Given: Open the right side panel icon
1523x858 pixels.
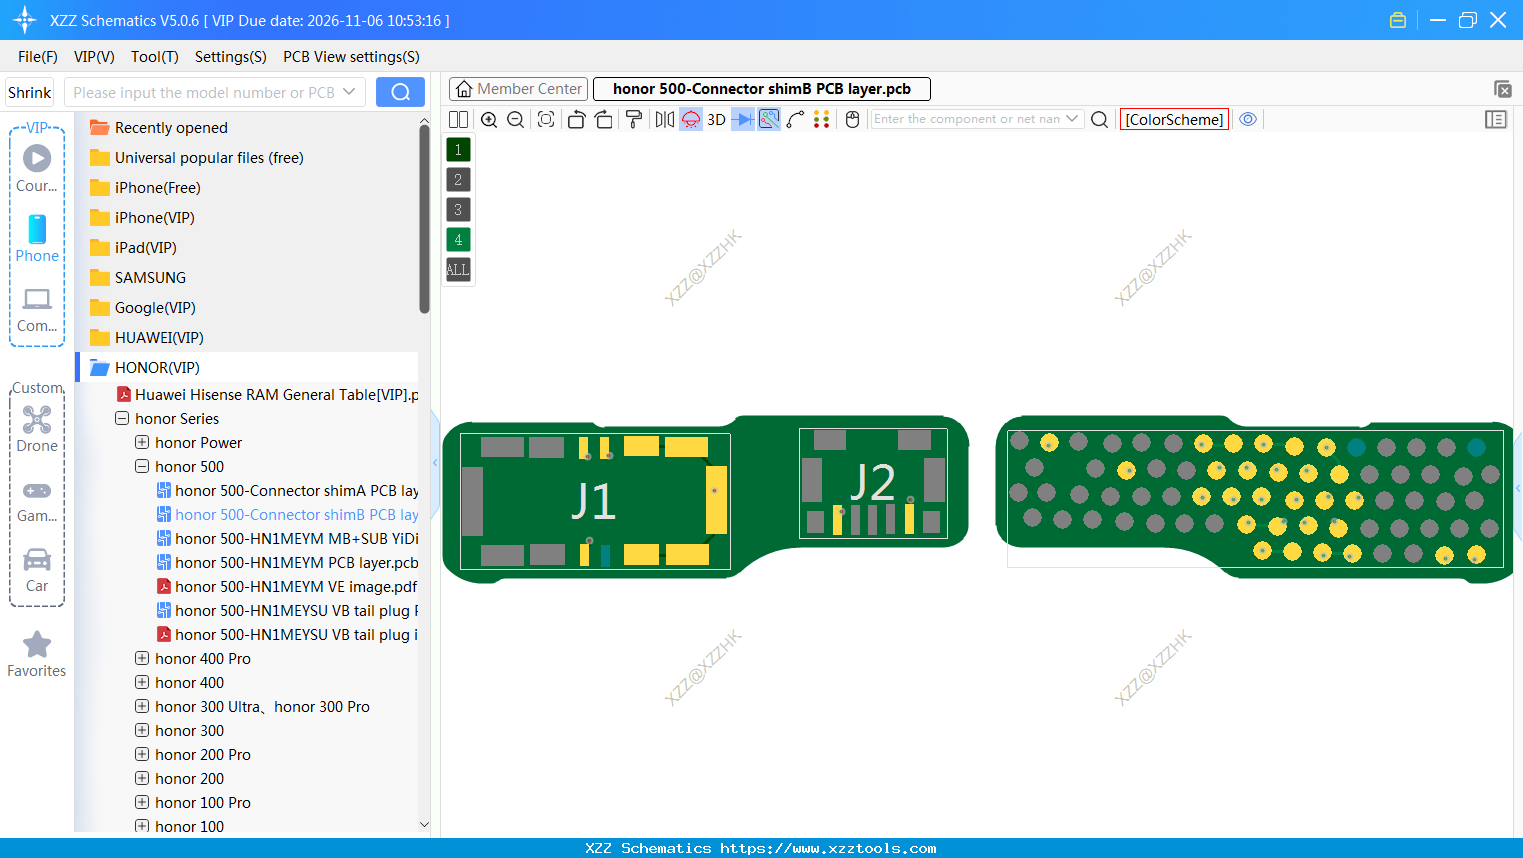Looking at the screenshot, I should [x=1496, y=119].
